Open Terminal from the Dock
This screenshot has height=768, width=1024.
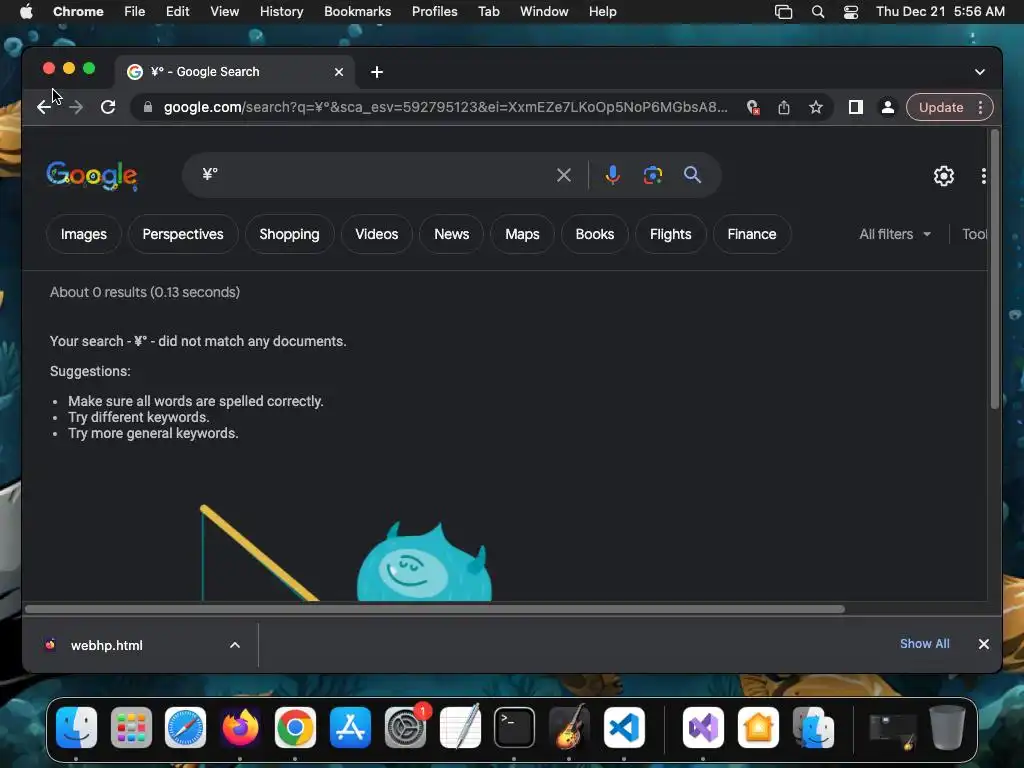(x=515, y=728)
